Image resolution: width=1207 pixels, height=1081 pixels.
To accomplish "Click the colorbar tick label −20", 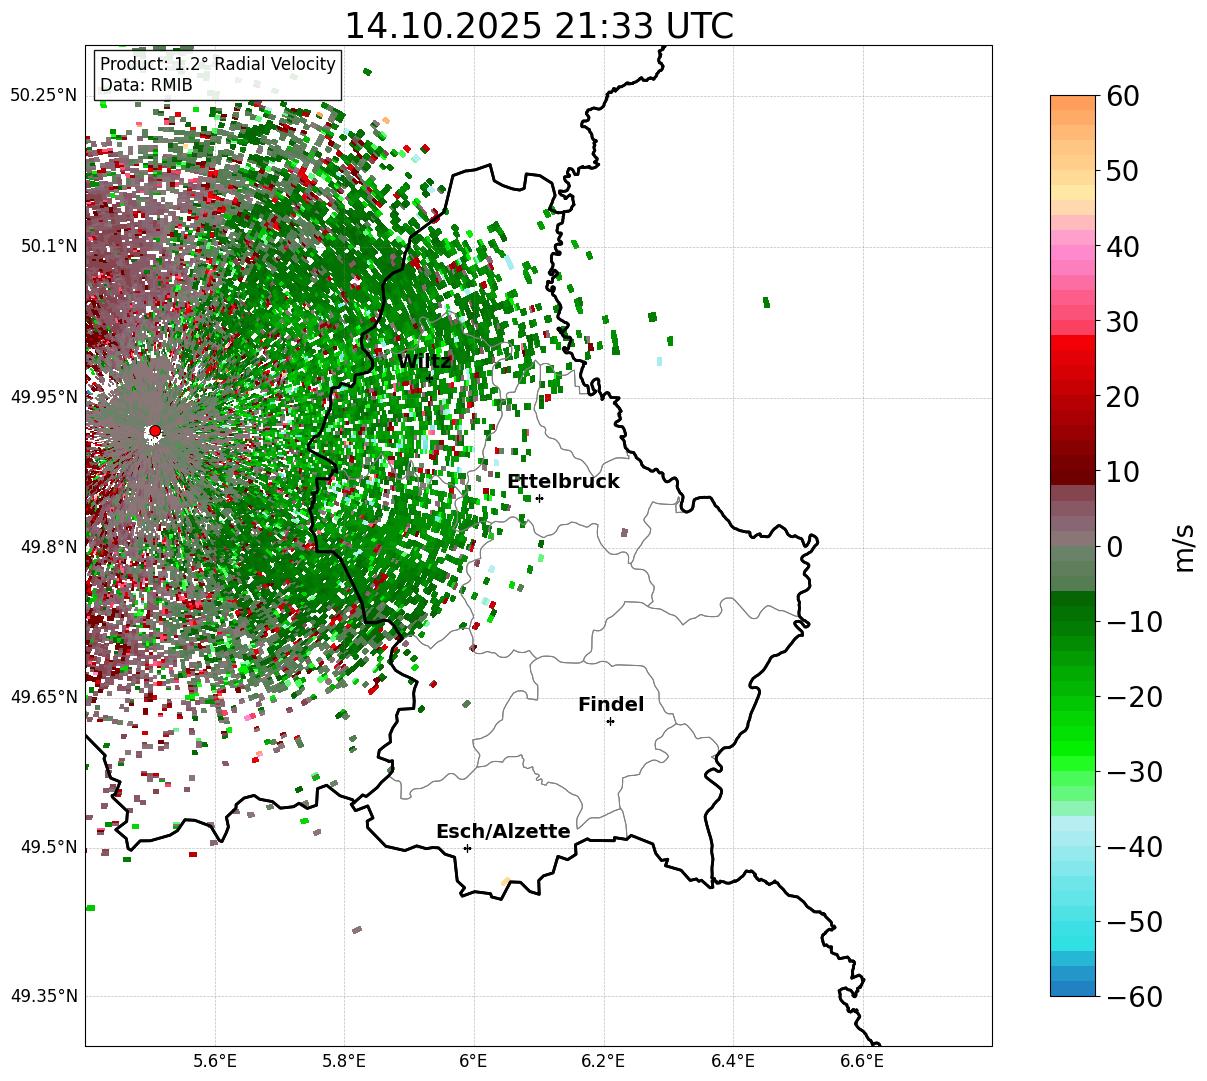I will point(1133,696).
